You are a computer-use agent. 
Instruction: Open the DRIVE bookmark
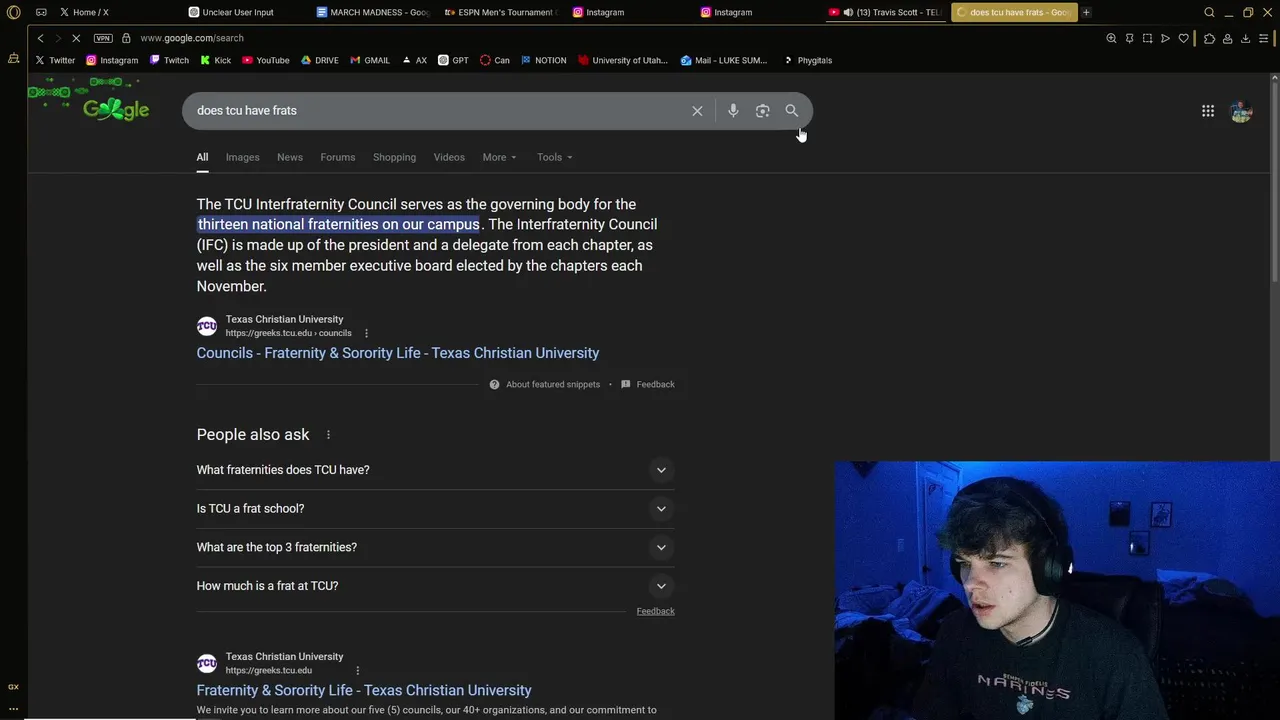(x=320, y=60)
